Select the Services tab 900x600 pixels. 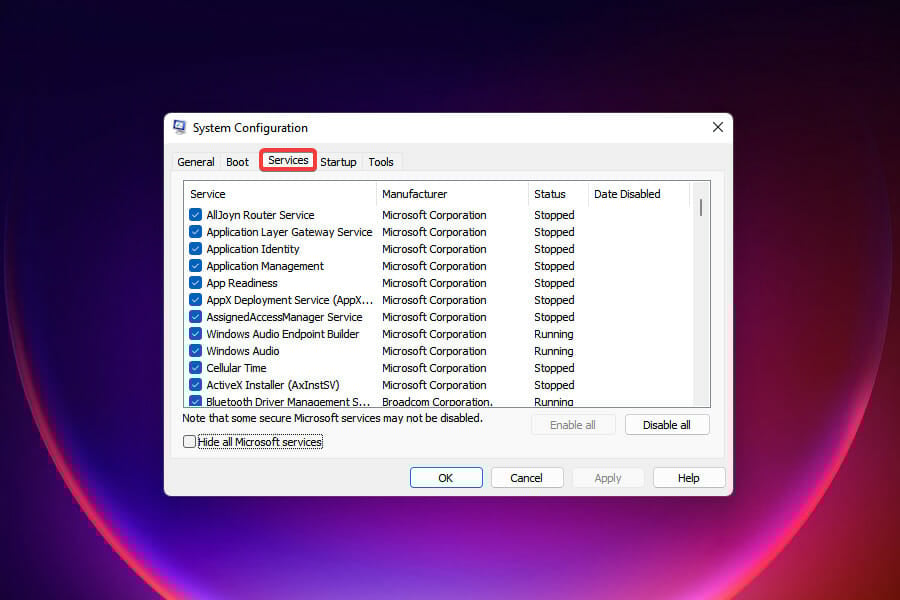(x=288, y=160)
